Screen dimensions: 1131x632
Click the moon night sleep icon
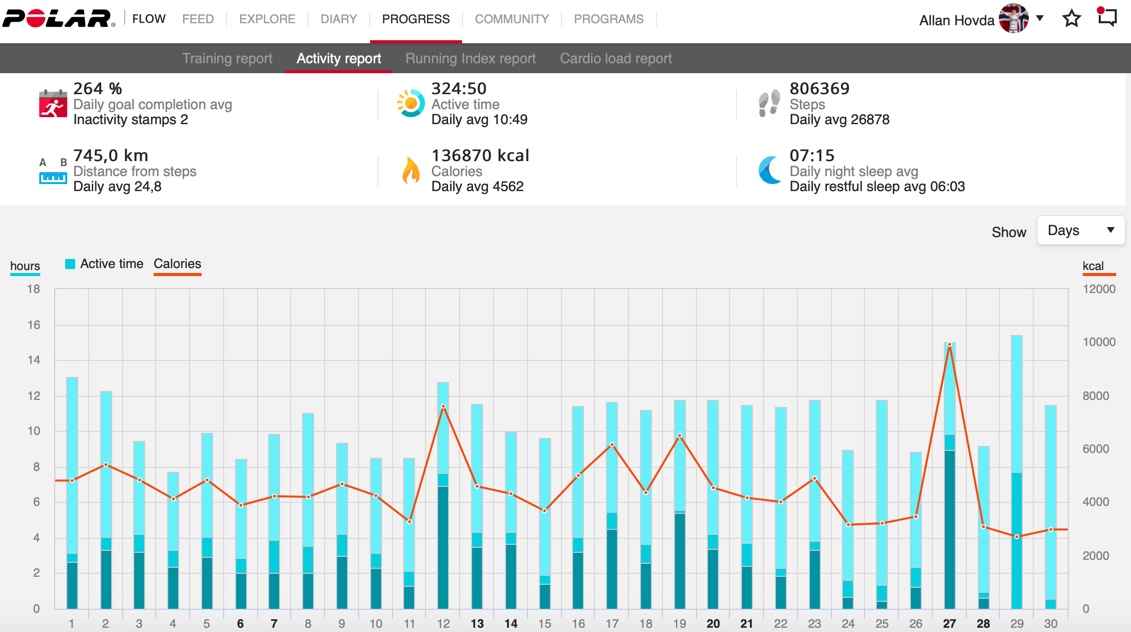click(x=769, y=169)
